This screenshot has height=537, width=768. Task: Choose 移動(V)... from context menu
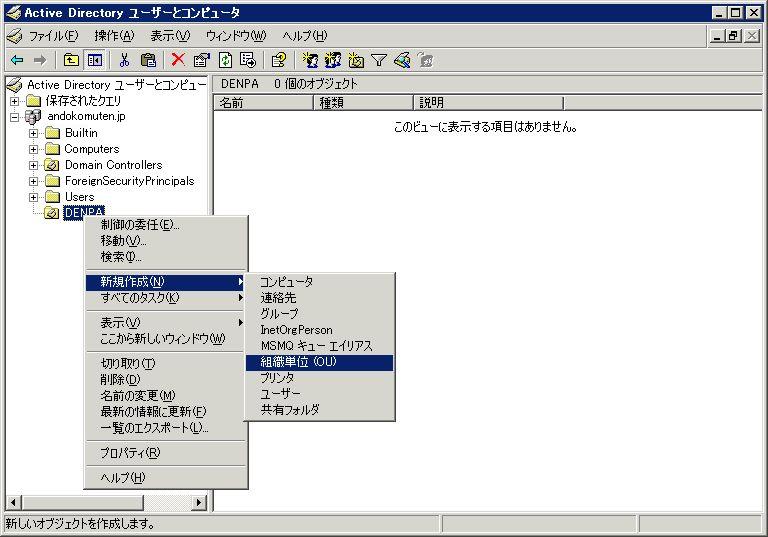(166, 241)
